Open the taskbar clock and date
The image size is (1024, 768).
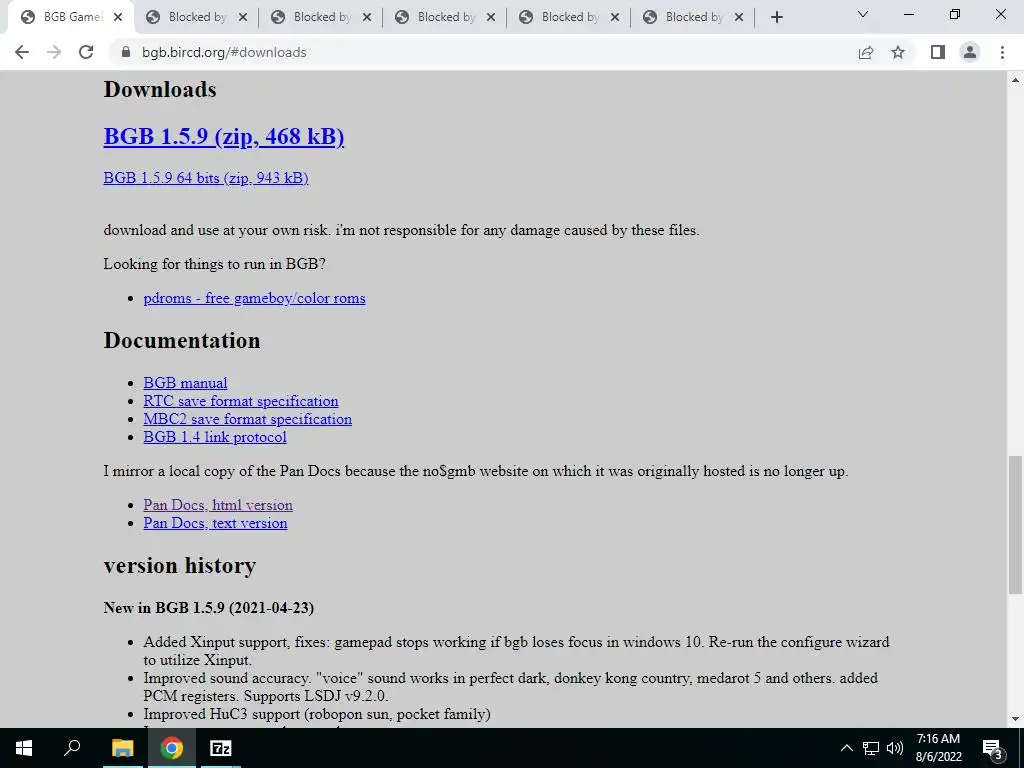938,748
